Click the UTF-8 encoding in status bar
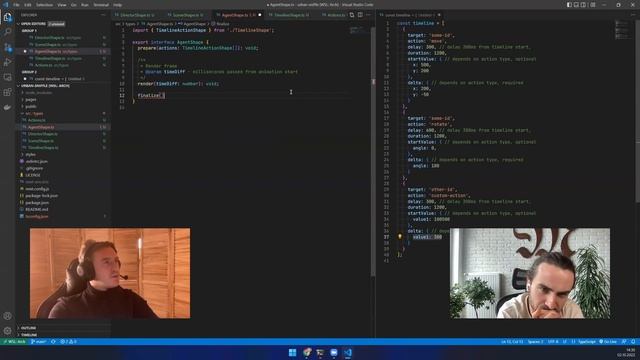Viewport: 640px width, 360px height. coord(553,342)
